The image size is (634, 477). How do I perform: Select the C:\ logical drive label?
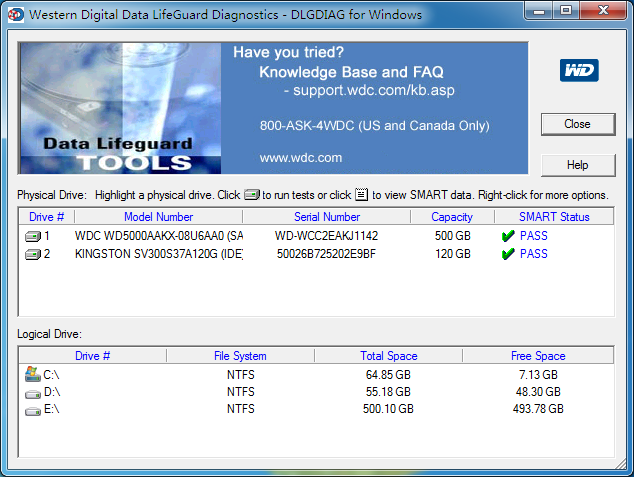point(51,375)
